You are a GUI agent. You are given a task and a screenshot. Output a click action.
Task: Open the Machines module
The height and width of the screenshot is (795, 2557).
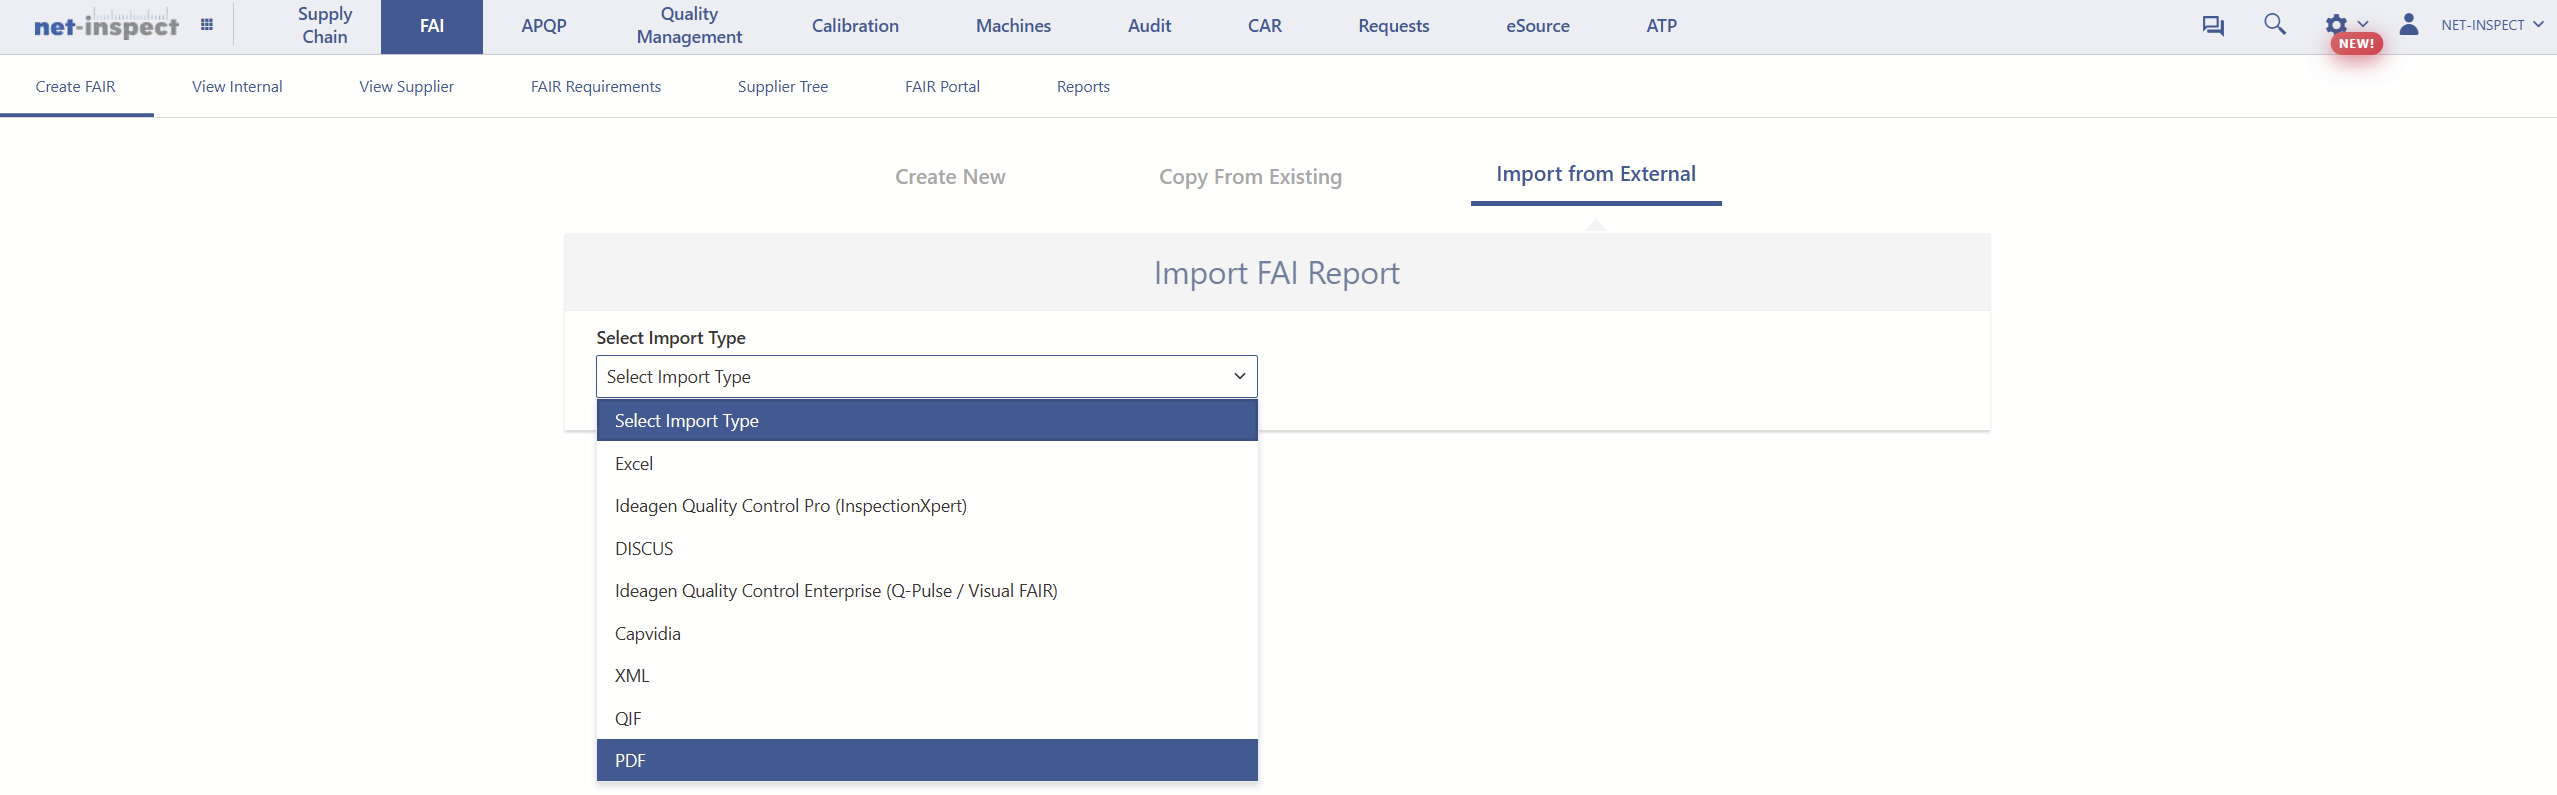pyautogui.click(x=1013, y=26)
